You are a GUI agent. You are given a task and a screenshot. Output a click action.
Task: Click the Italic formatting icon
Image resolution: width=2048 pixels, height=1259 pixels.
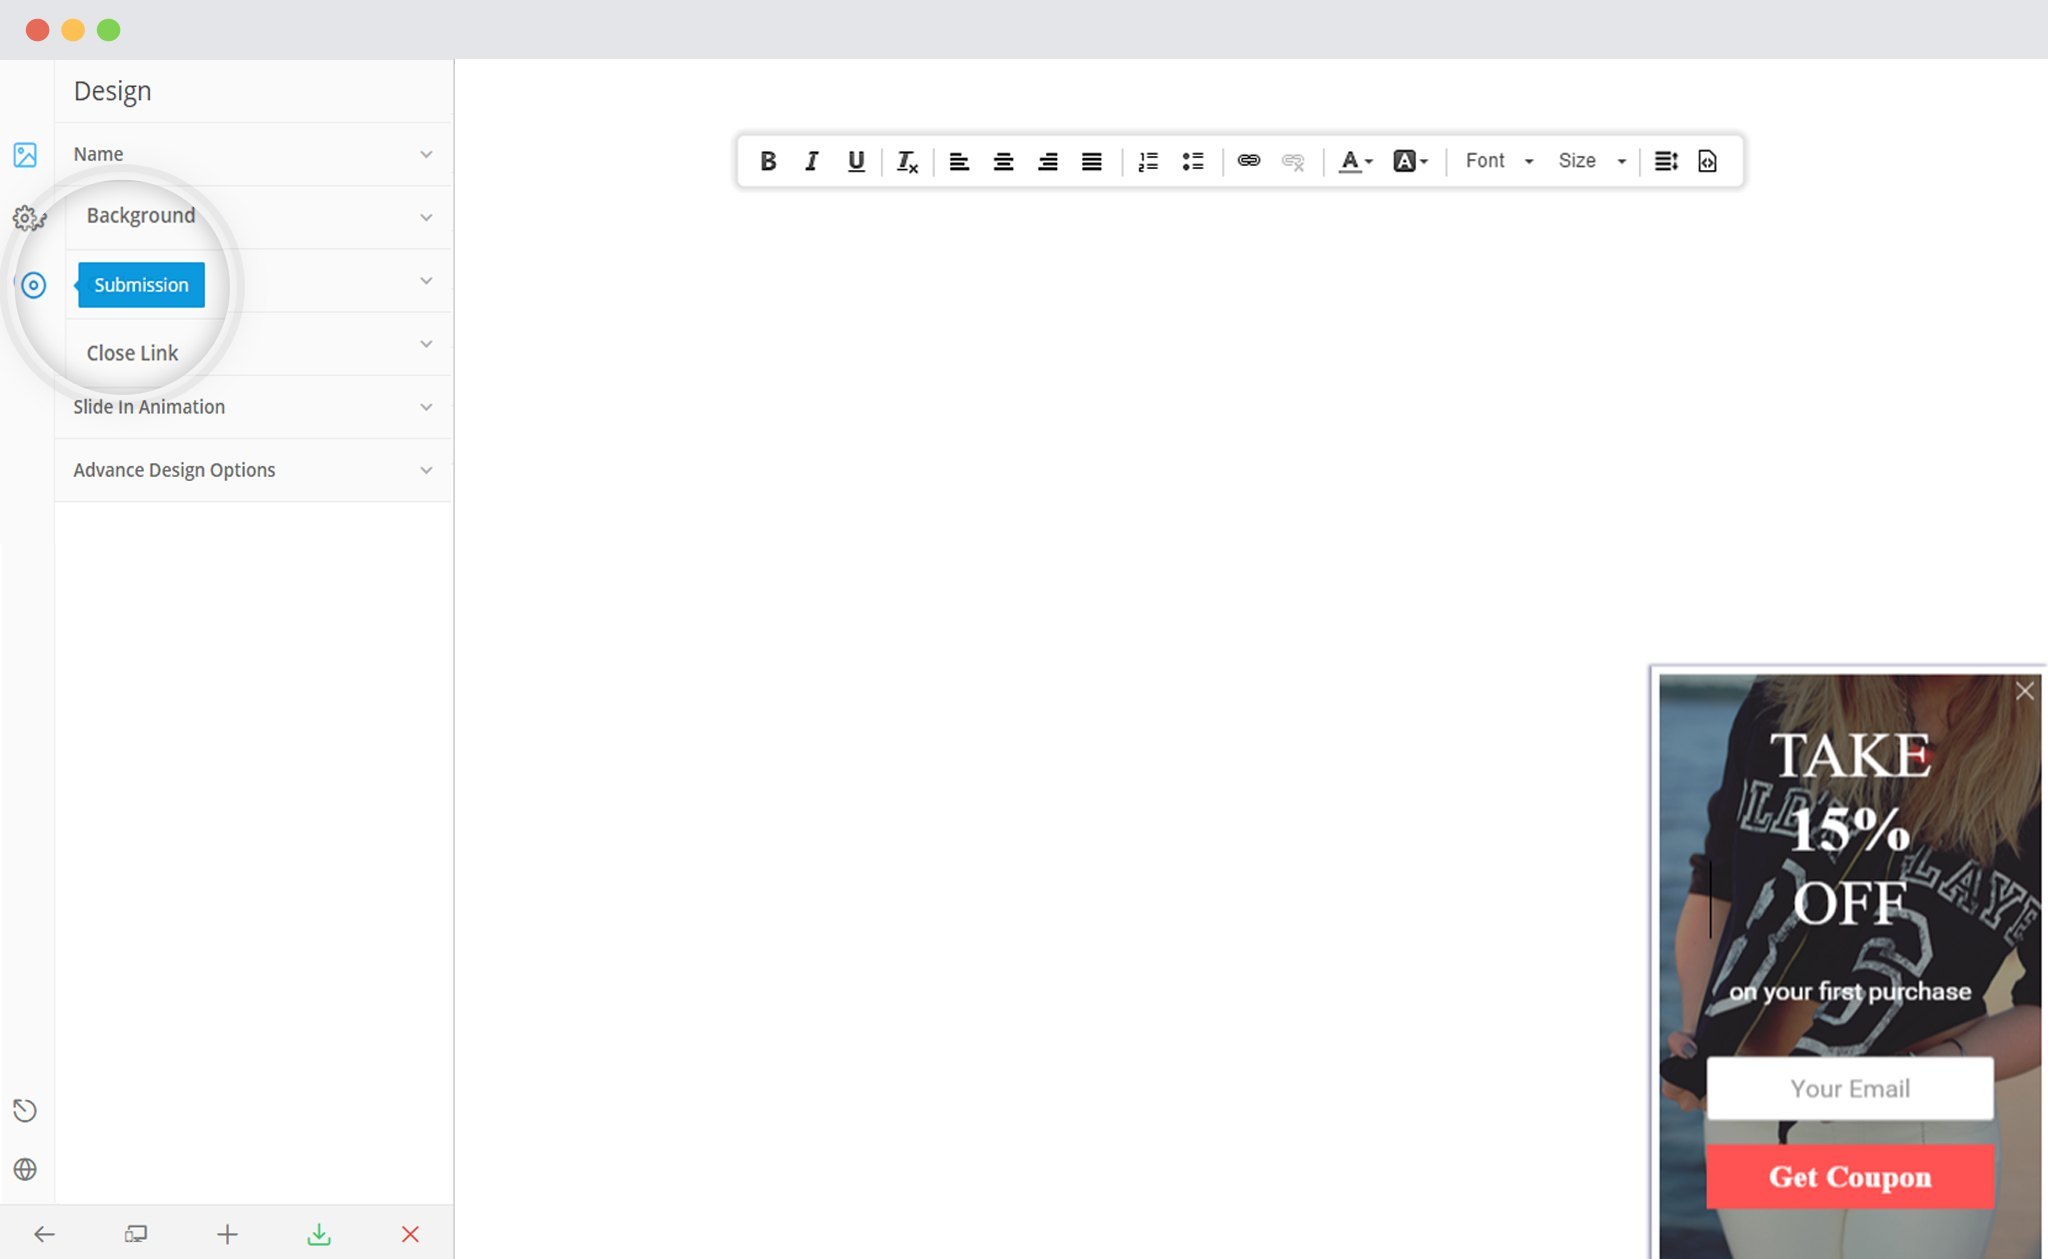[x=812, y=161]
